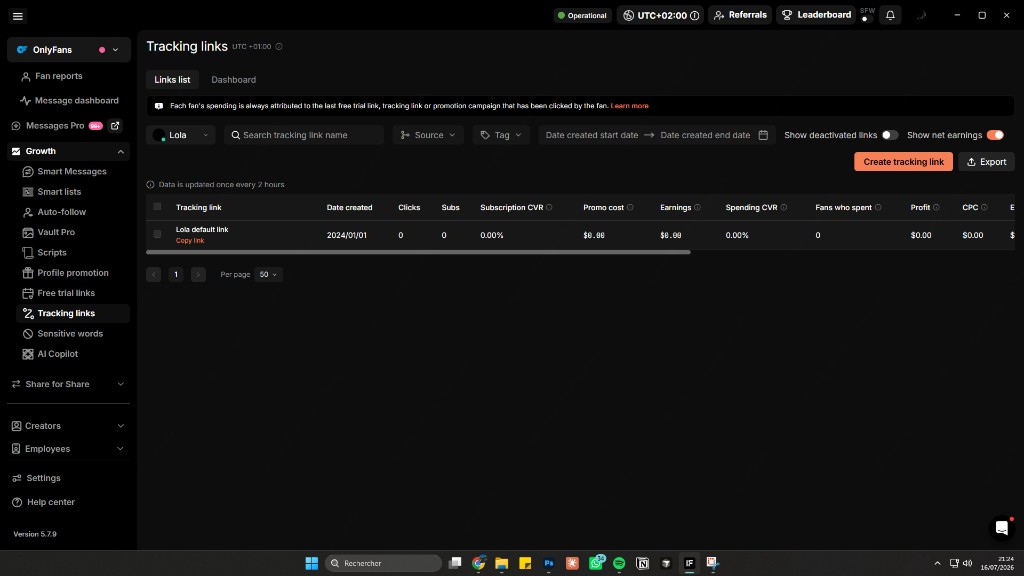Toggle Show deactivated links switch

(x=889, y=135)
